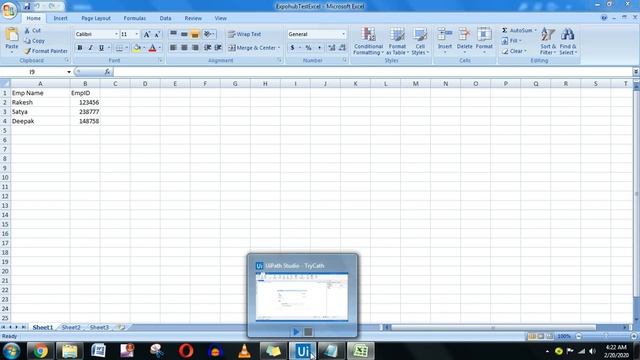Align cell text left
The image size is (640, 360).
[173, 48]
